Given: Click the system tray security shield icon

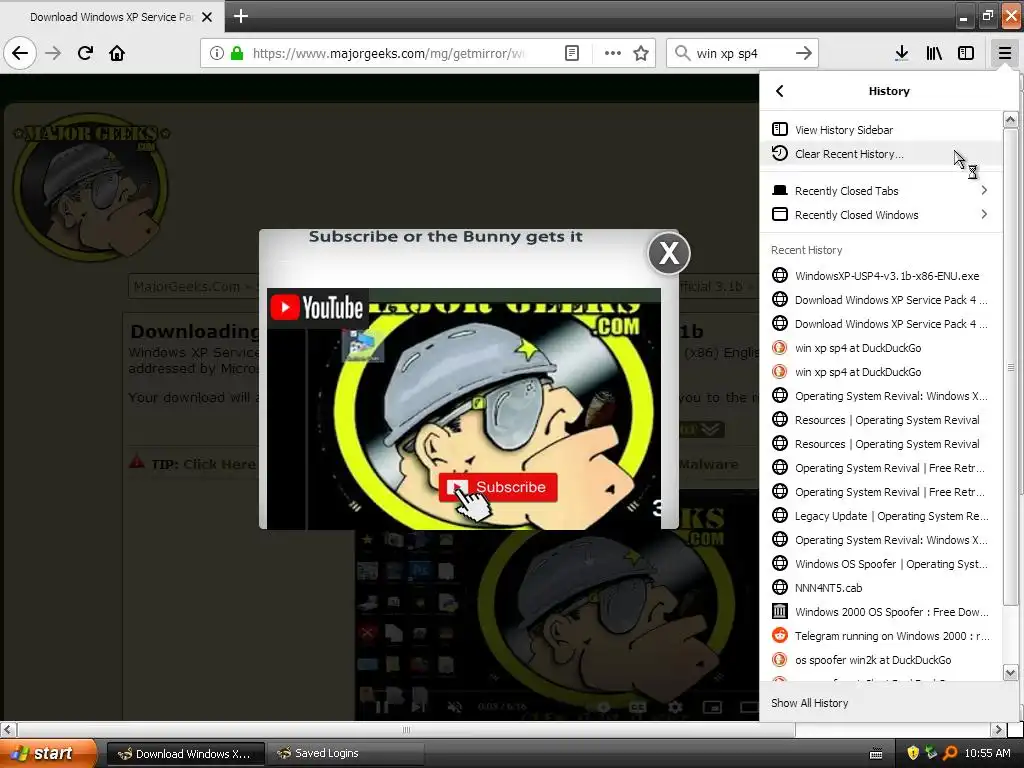Looking at the screenshot, I should point(913,754).
